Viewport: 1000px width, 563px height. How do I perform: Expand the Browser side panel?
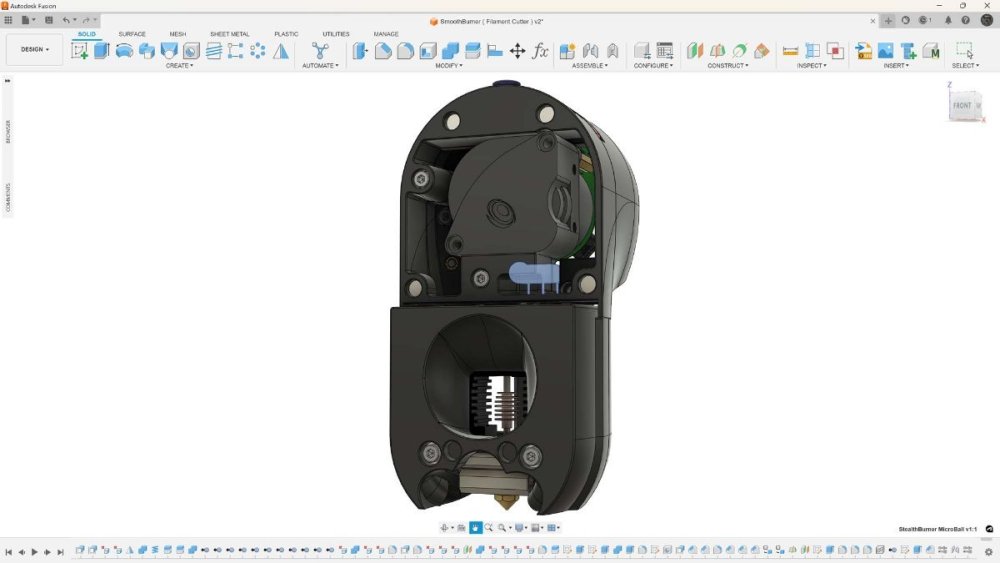point(8,131)
